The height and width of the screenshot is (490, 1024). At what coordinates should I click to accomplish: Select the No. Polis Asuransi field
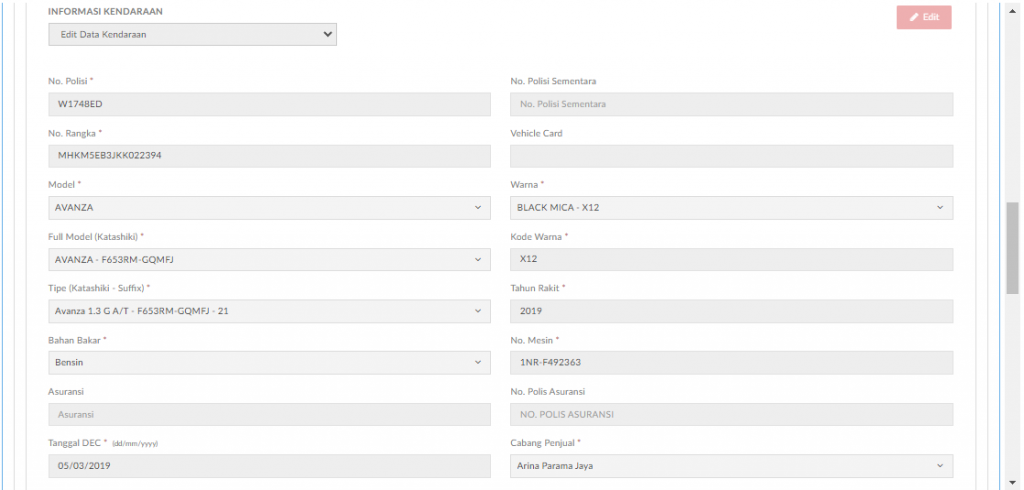[731, 414]
